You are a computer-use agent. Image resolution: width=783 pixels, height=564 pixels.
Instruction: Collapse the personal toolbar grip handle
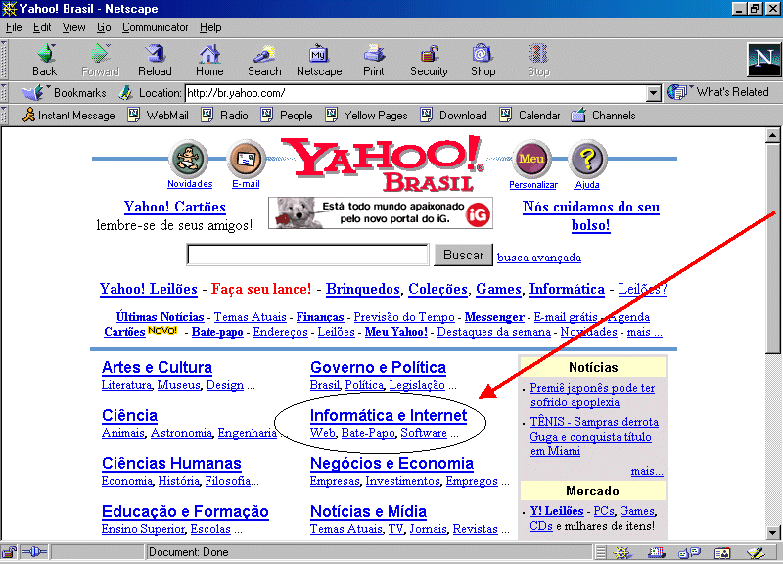coord(4,115)
